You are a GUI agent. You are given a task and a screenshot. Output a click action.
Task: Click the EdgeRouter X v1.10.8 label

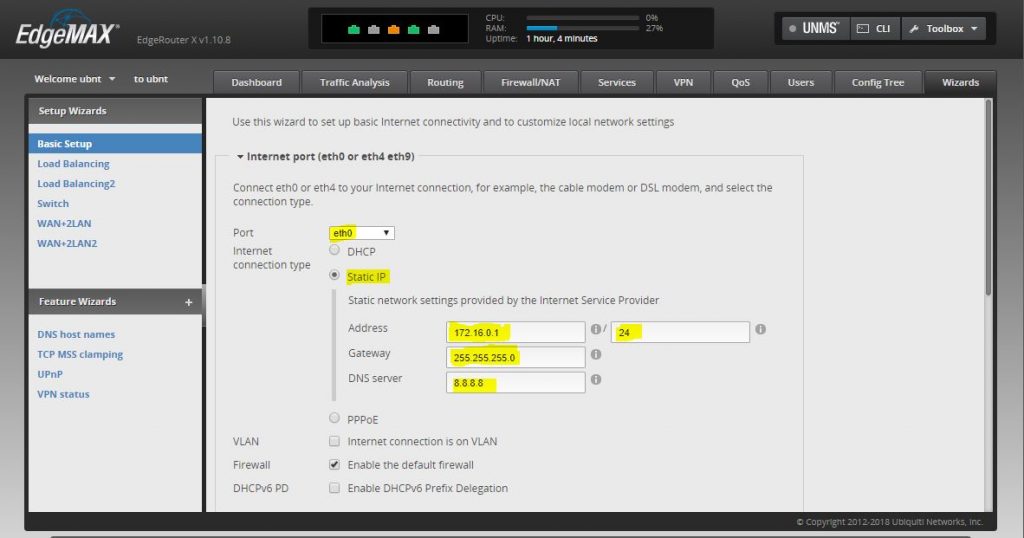[x=184, y=40]
